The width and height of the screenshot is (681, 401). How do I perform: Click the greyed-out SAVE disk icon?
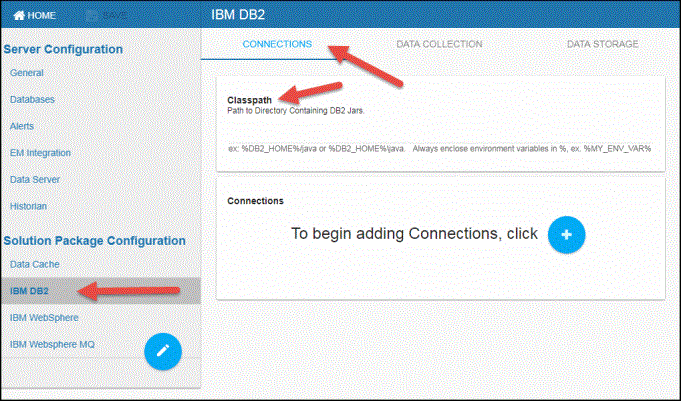click(92, 16)
